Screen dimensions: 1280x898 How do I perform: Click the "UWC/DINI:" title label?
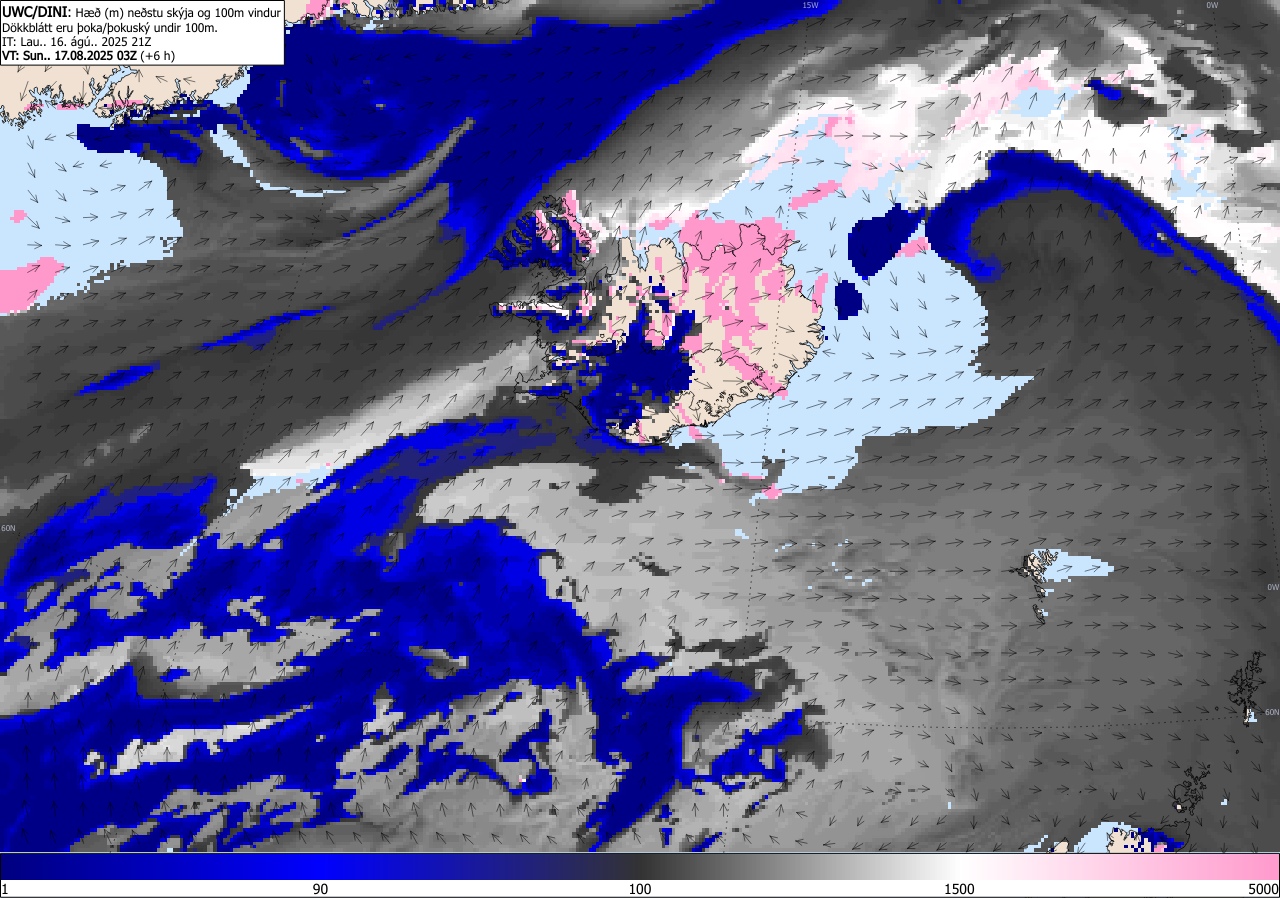tap(36, 11)
